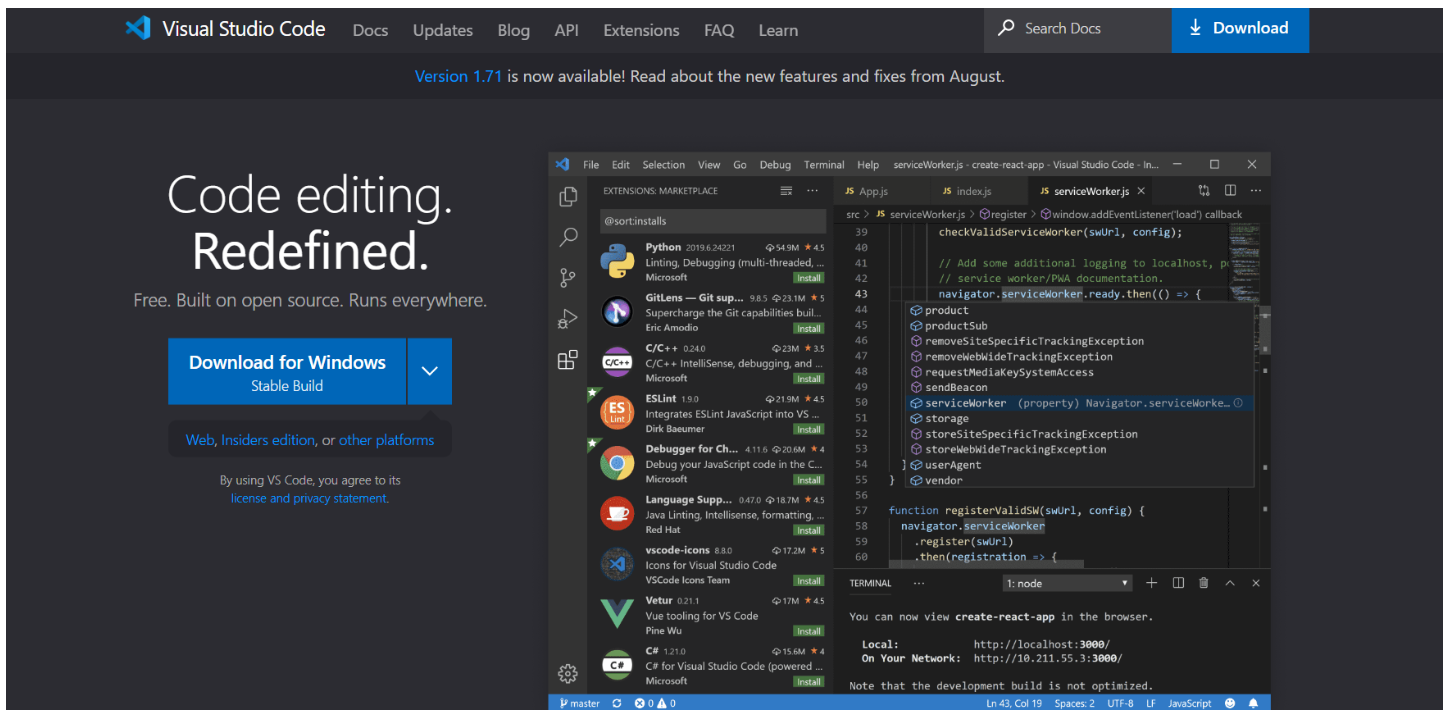Click Download for Windows Stable Build

(x=287, y=371)
